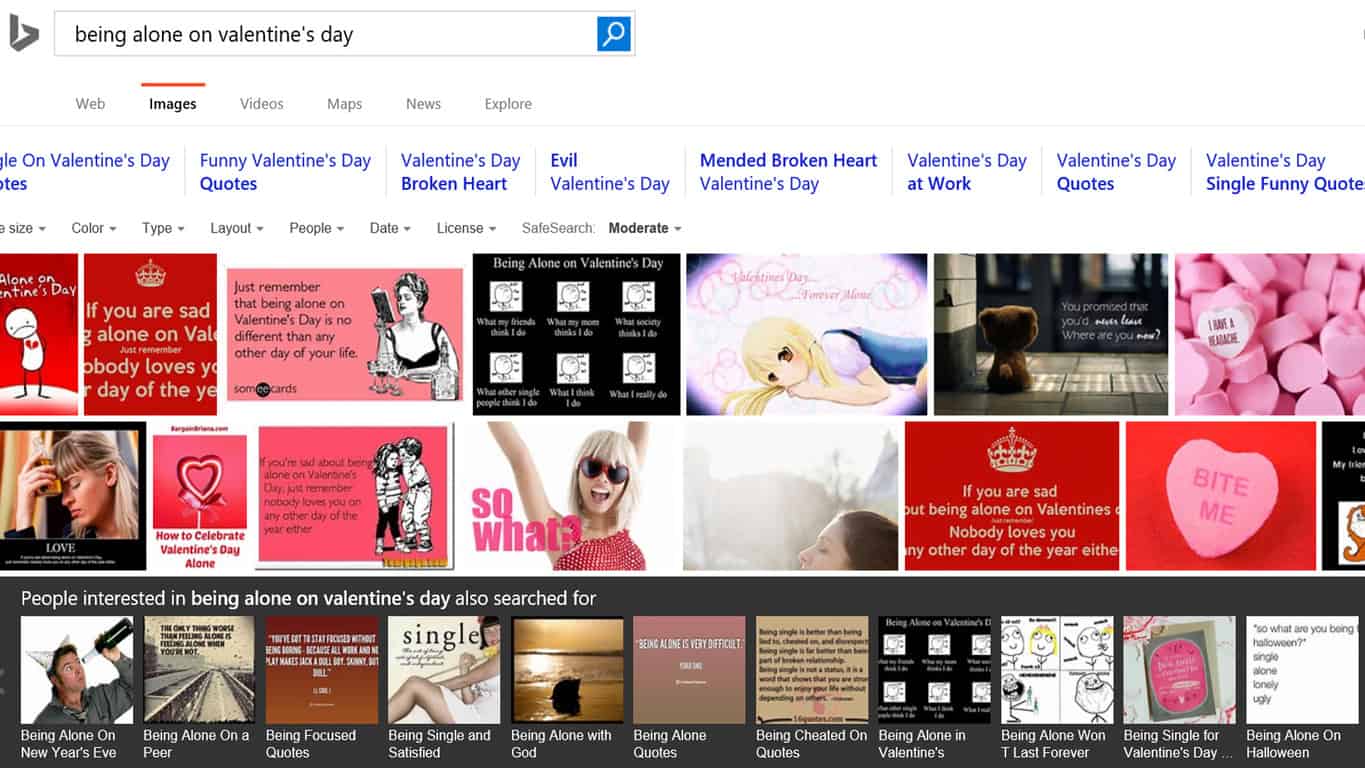This screenshot has height=768, width=1365.
Task: Select Being Alone On New Year's Eve thumbnail
Action: click(x=77, y=670)
